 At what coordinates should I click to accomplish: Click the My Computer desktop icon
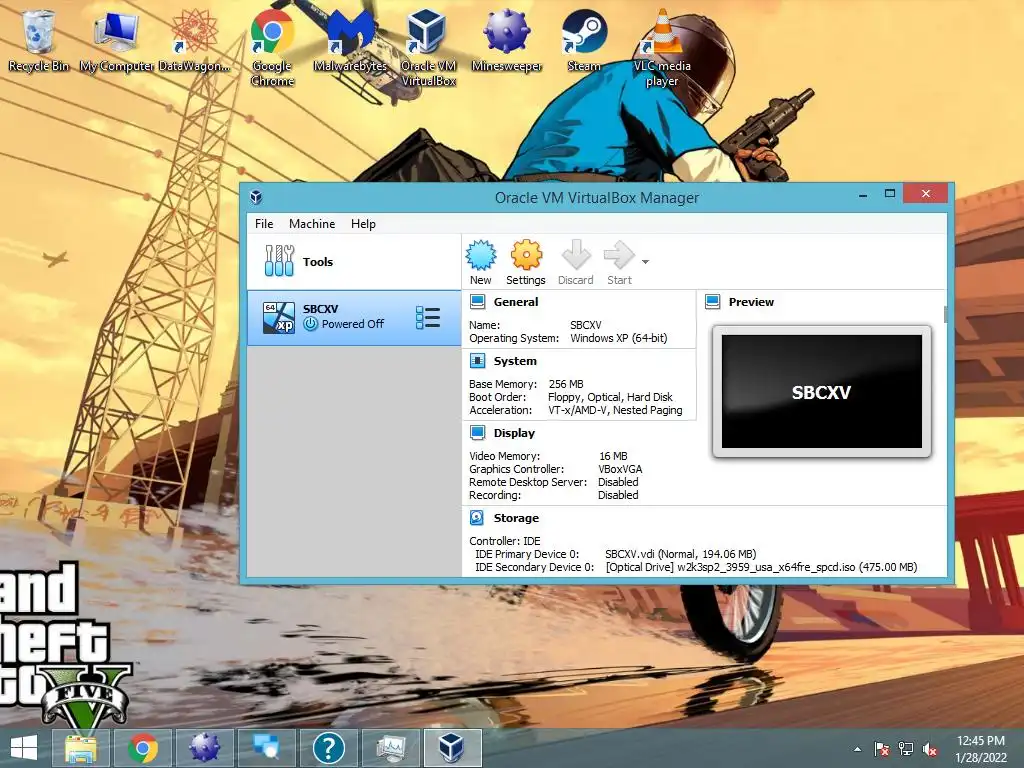[117, 39]
